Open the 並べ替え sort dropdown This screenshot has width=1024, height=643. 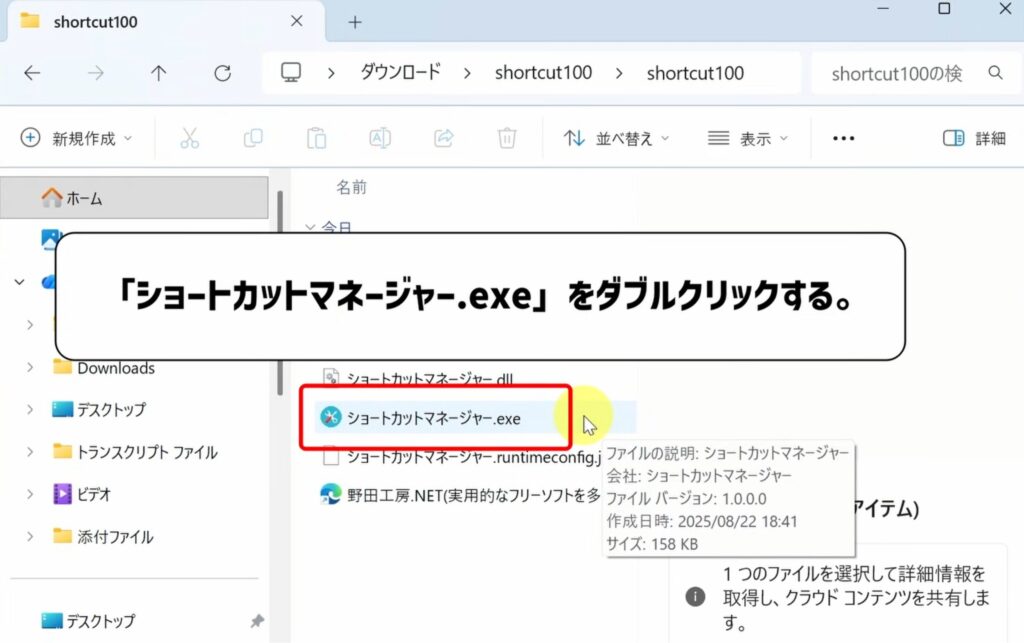click(622, 138)
